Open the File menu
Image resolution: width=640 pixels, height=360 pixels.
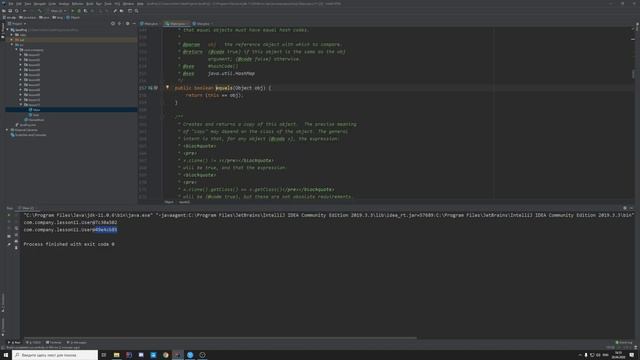tap(11, 4)
